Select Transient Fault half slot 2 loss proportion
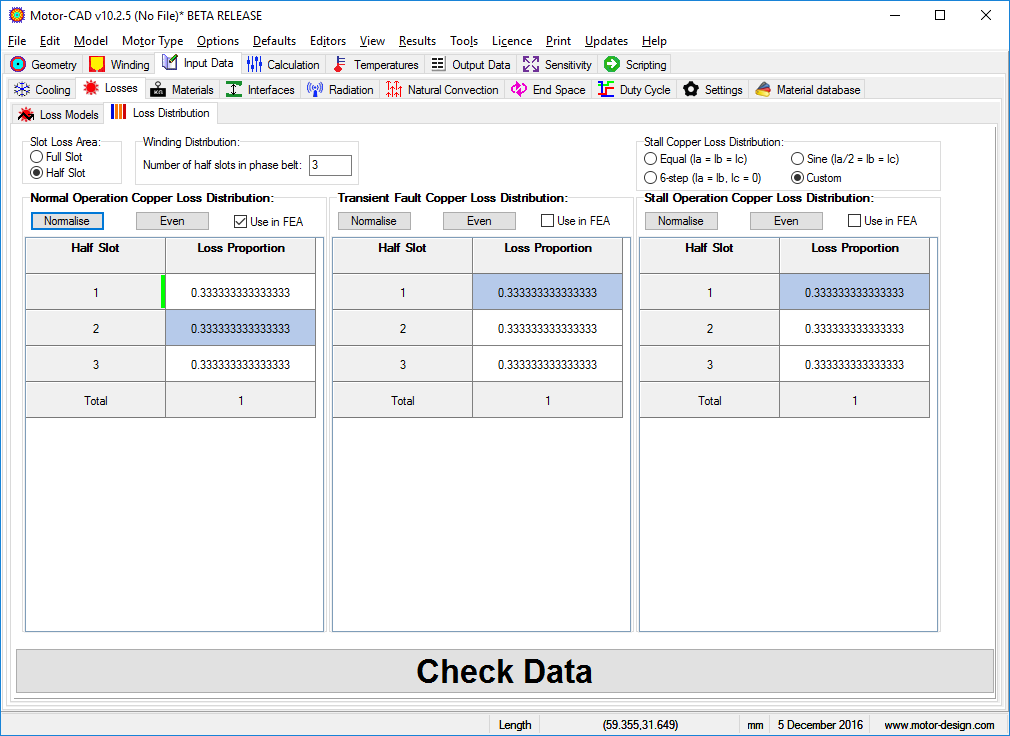Viewport: 1010px width, 736px height. pos(548,328)
